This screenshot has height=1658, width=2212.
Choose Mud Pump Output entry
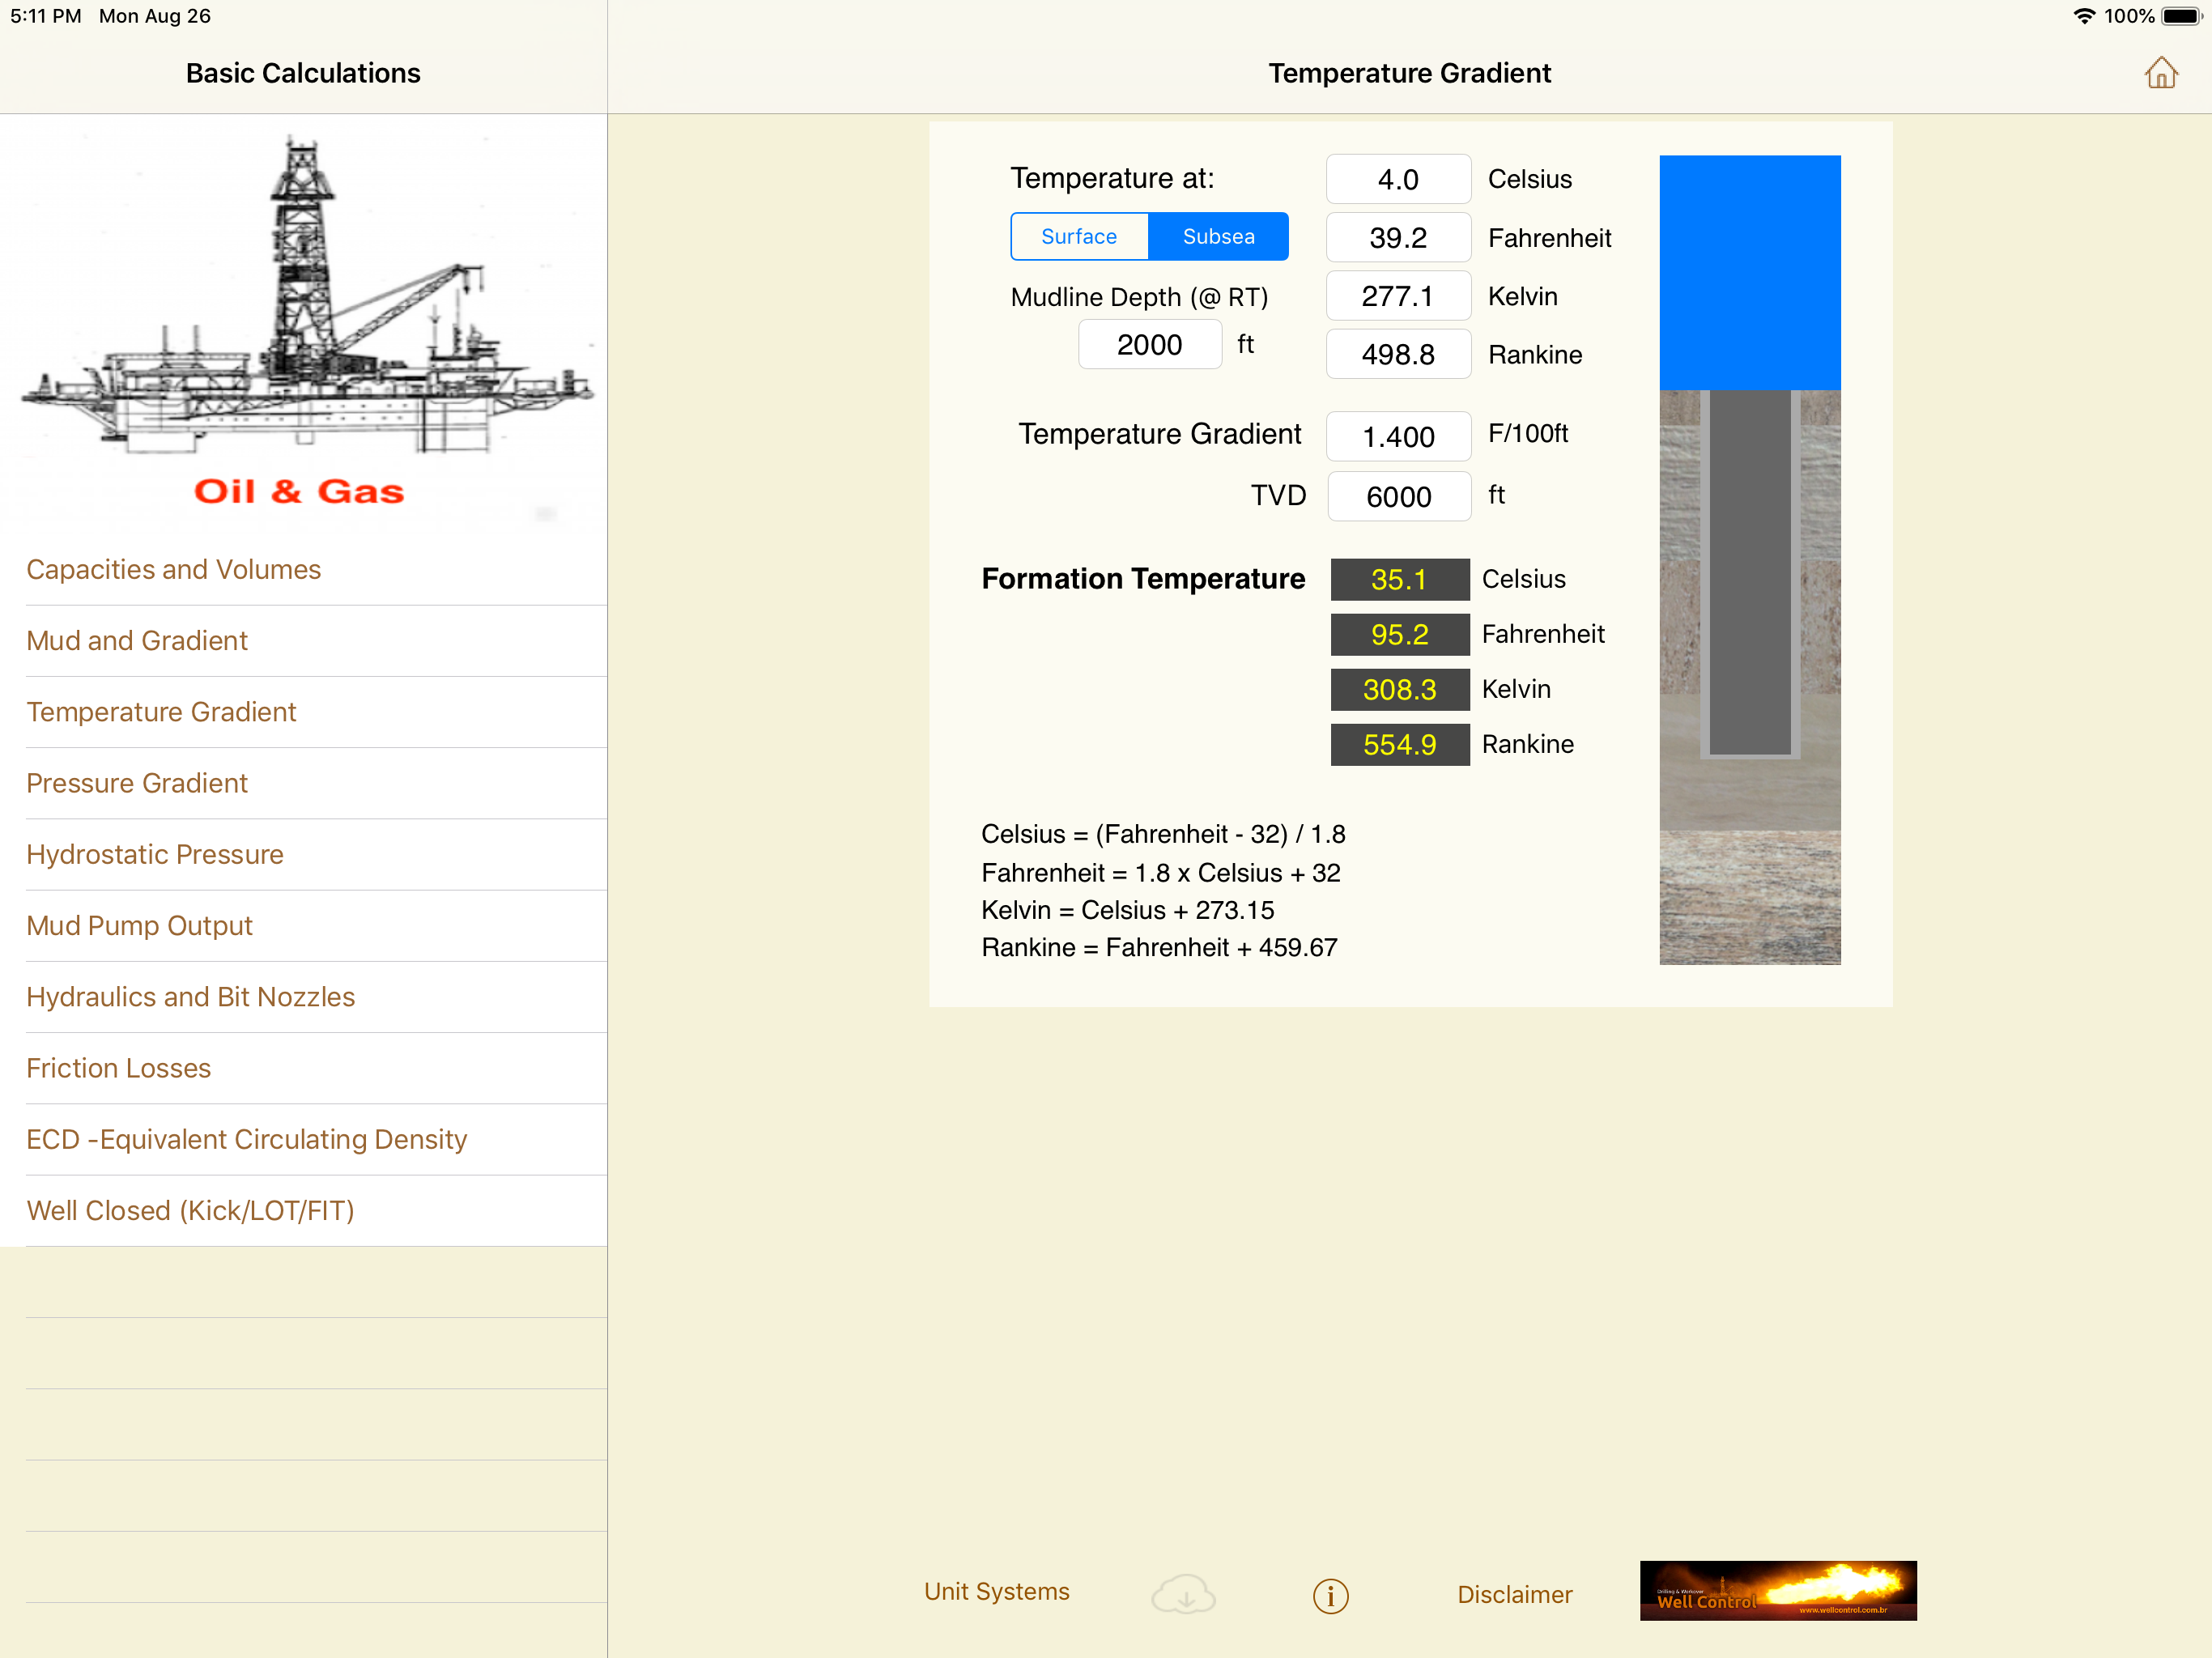pos(139,925)
